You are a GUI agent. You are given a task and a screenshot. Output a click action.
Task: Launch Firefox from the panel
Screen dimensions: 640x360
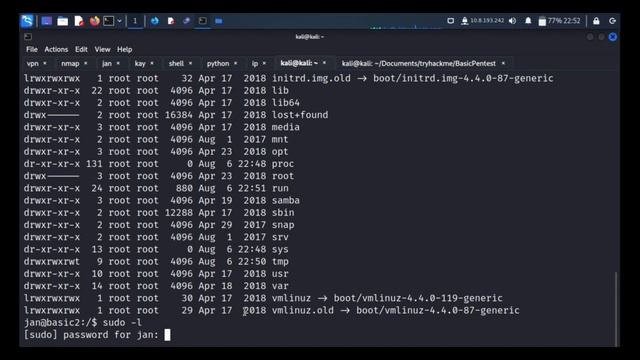(95, 21)
